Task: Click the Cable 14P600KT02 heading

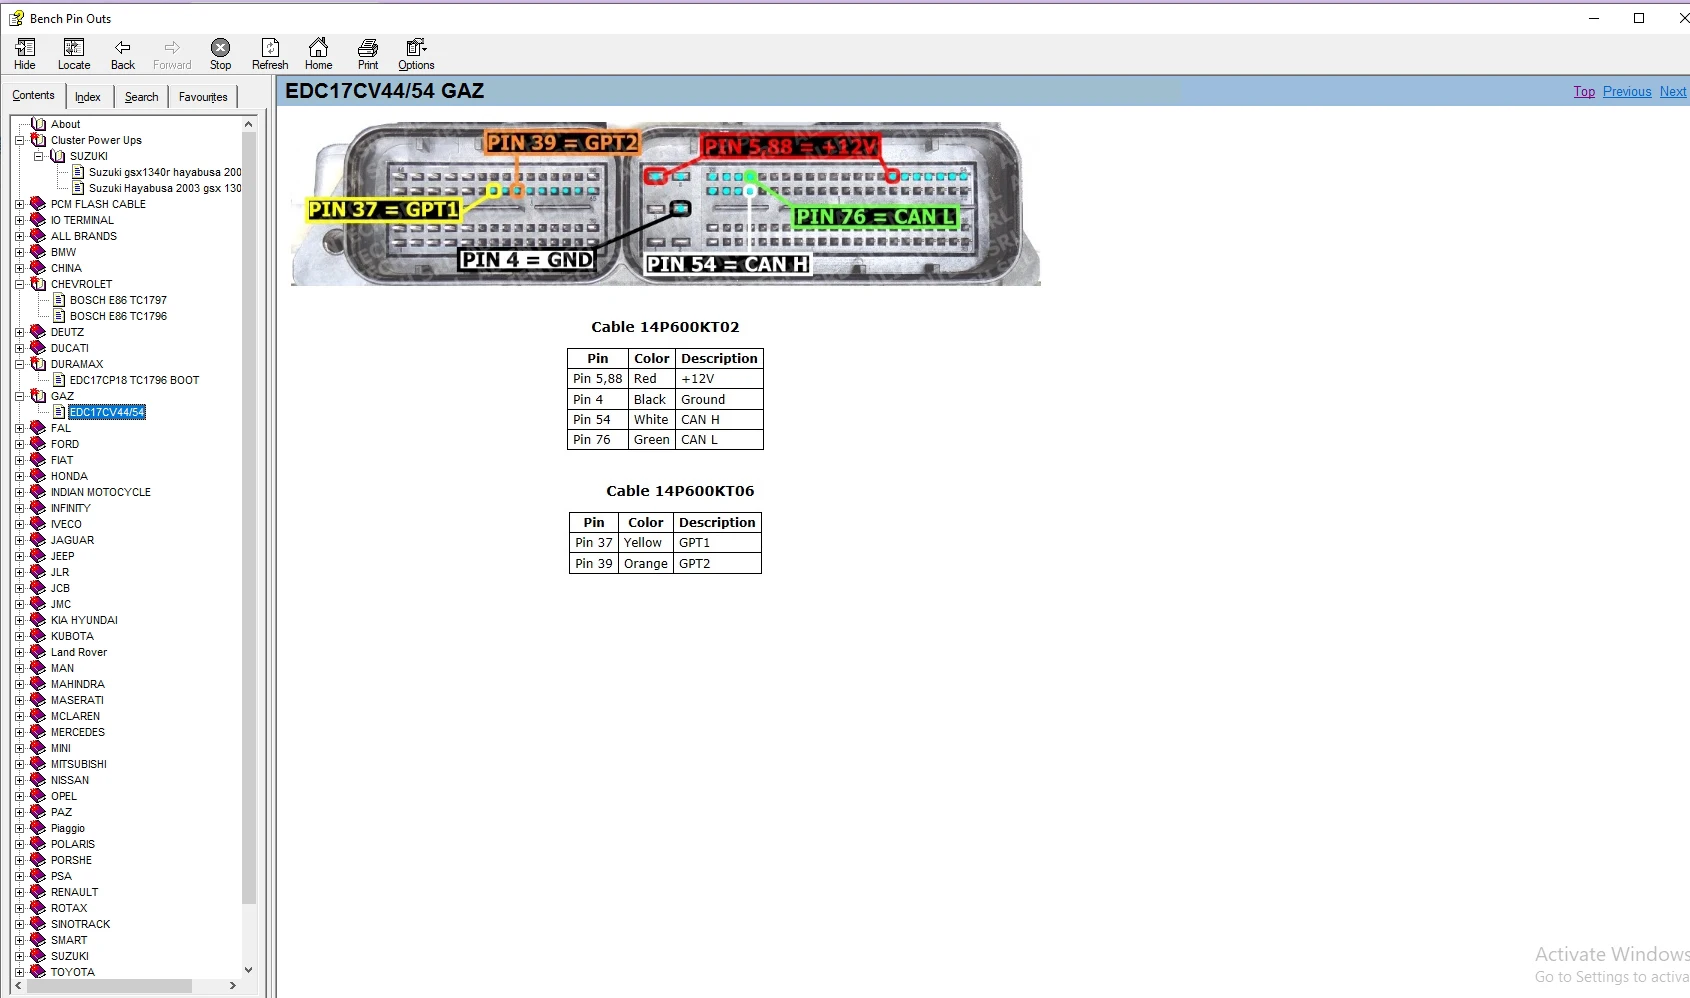Action: coord(665,327)
